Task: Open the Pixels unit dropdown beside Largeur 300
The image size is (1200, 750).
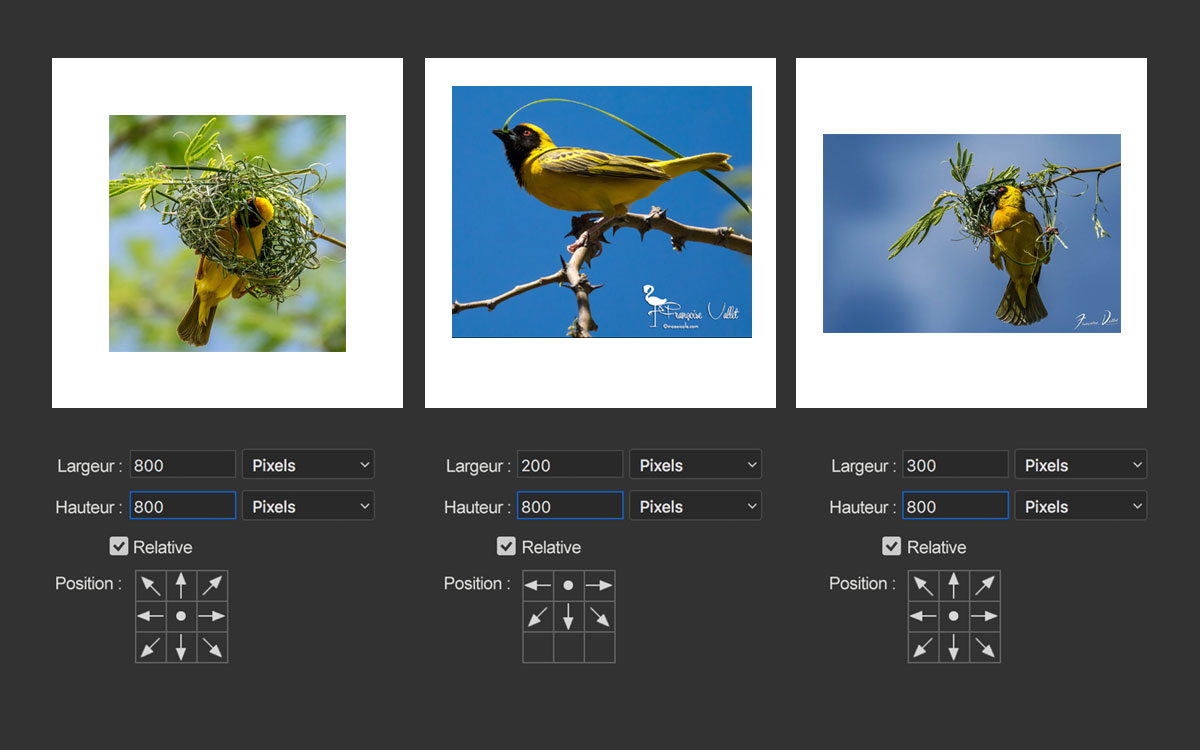Action: click(1081, 465)
